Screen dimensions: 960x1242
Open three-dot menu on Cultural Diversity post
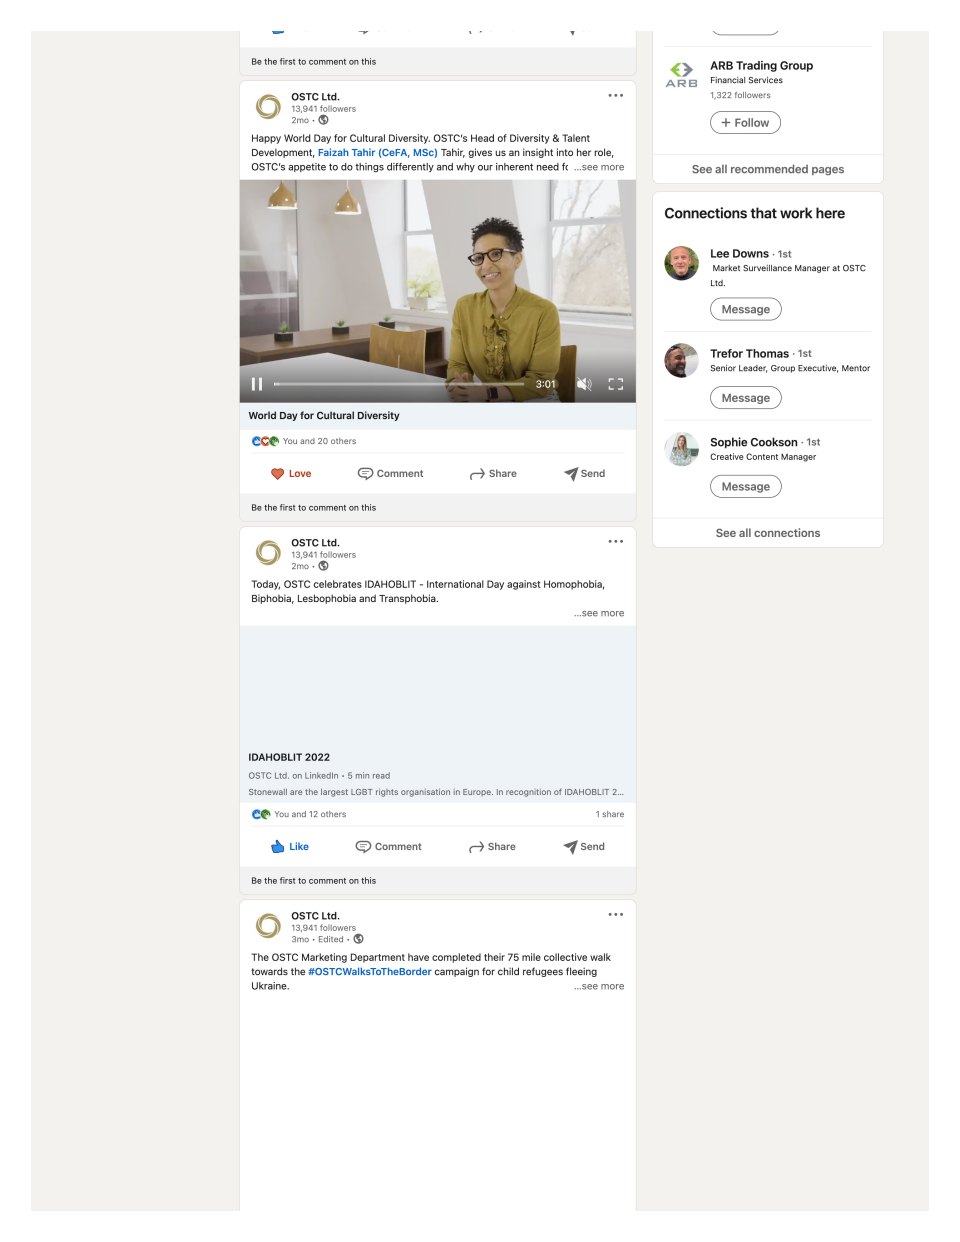616,96
